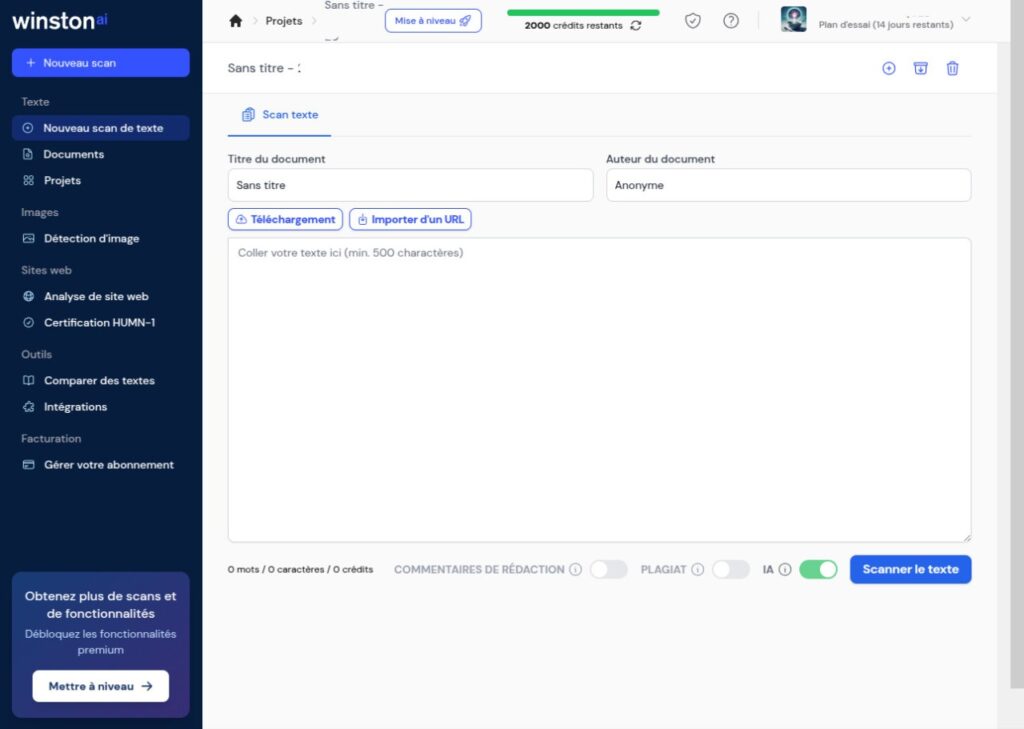
Task: Go to Détection d'image in sidebar
Action: (x=91, y=239)
